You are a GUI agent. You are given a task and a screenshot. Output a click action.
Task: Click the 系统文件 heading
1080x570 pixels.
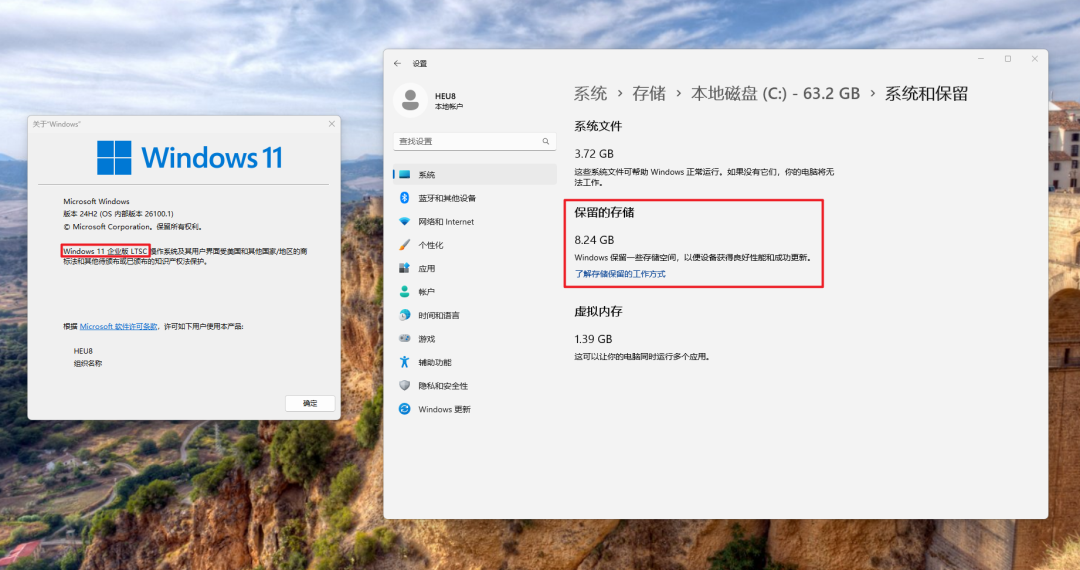pos(598,127)
